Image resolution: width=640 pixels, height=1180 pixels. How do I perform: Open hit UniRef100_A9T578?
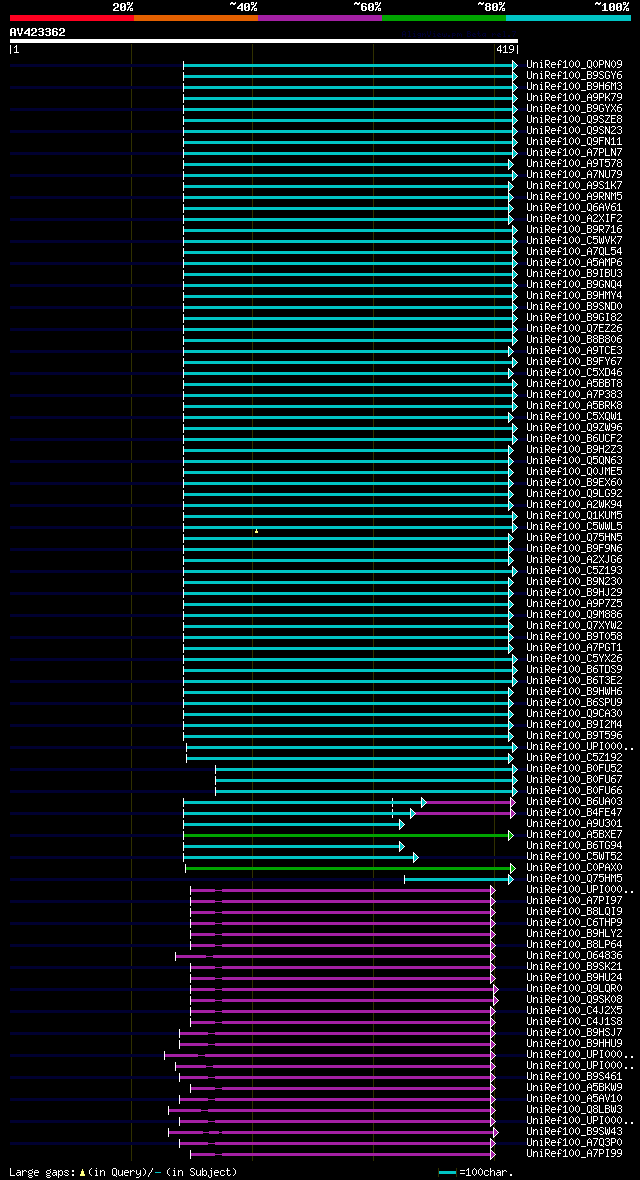pyautogui.click(x=574, y=164)
